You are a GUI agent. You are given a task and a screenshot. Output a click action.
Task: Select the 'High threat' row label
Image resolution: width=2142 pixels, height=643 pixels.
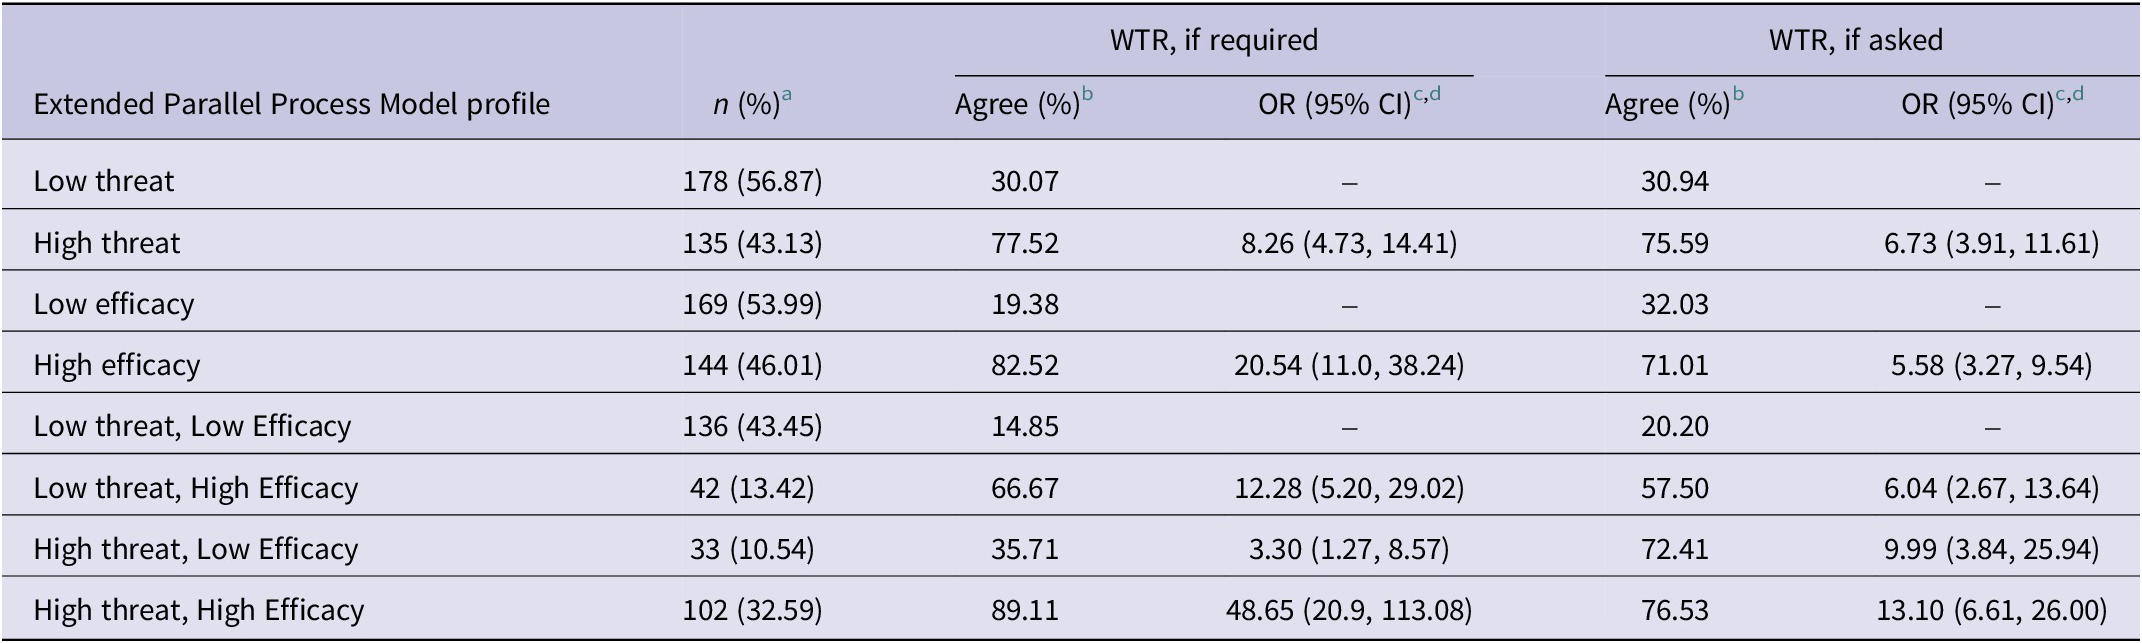pos(107,243)
